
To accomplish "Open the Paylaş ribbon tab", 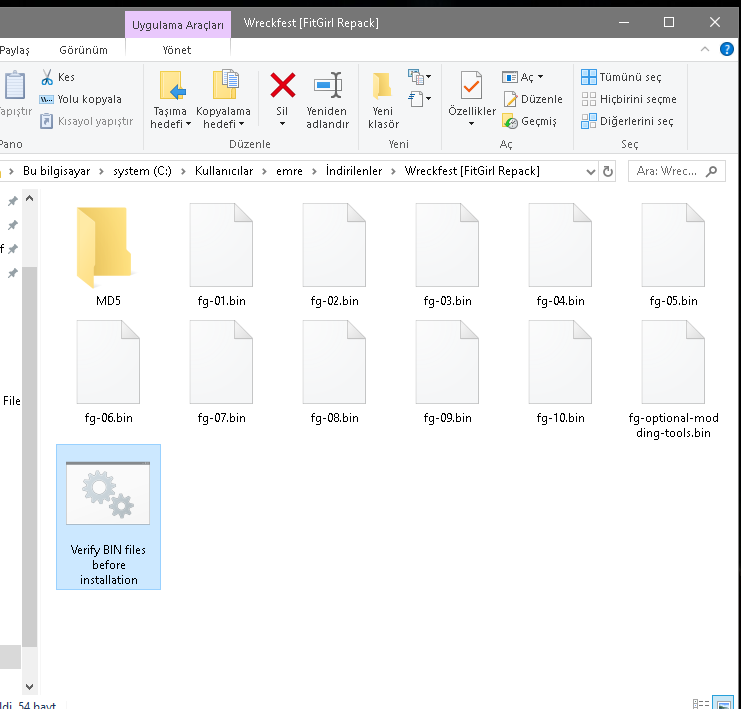I will (15, 50).
